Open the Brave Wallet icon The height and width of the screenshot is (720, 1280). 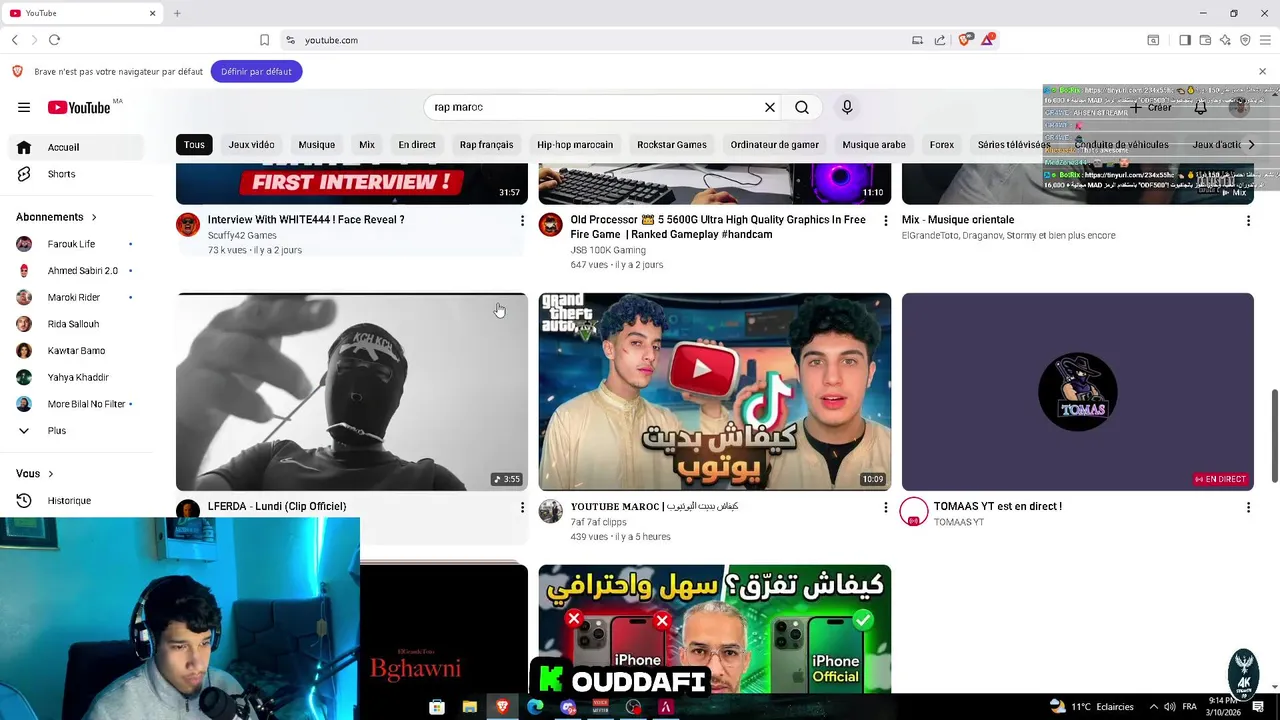1205,40
